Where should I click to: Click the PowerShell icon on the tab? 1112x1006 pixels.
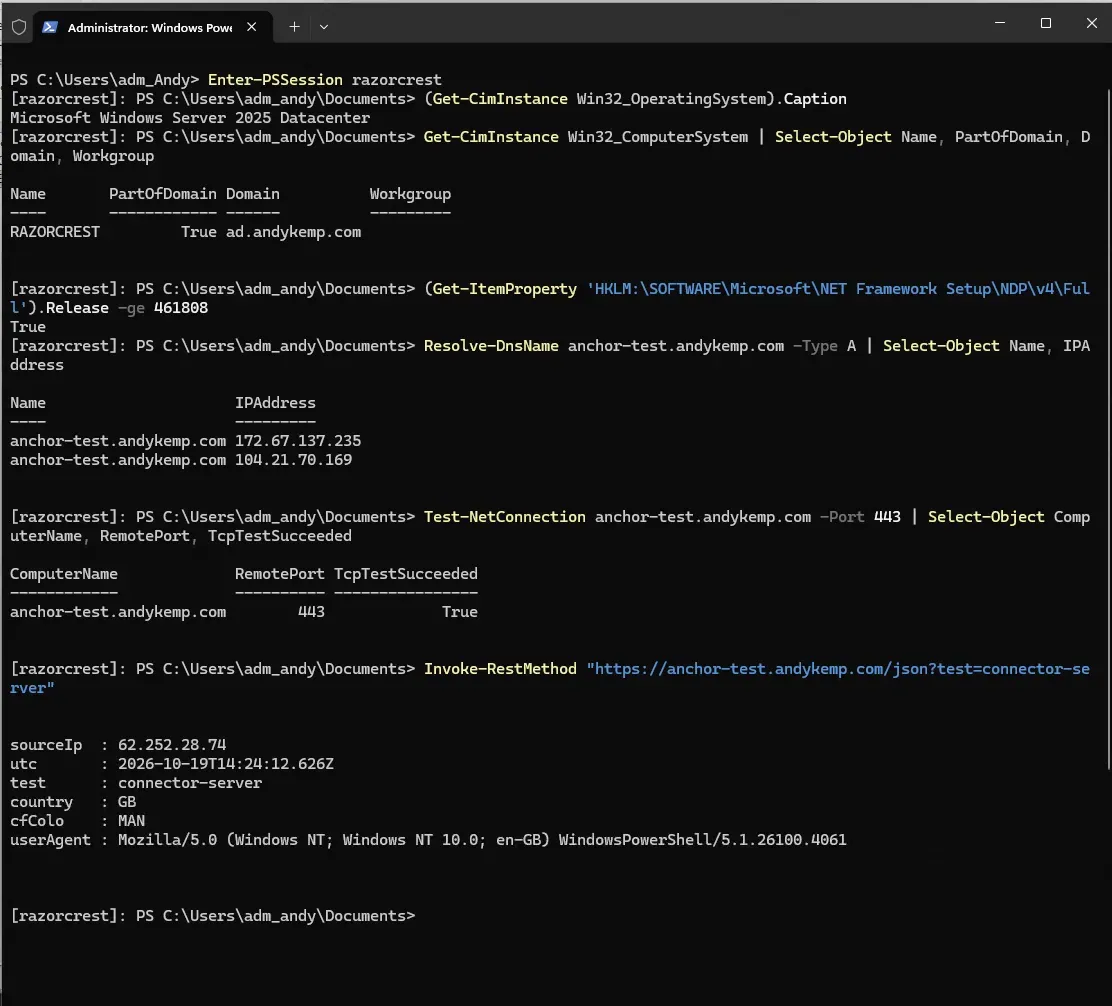[50, 27]
